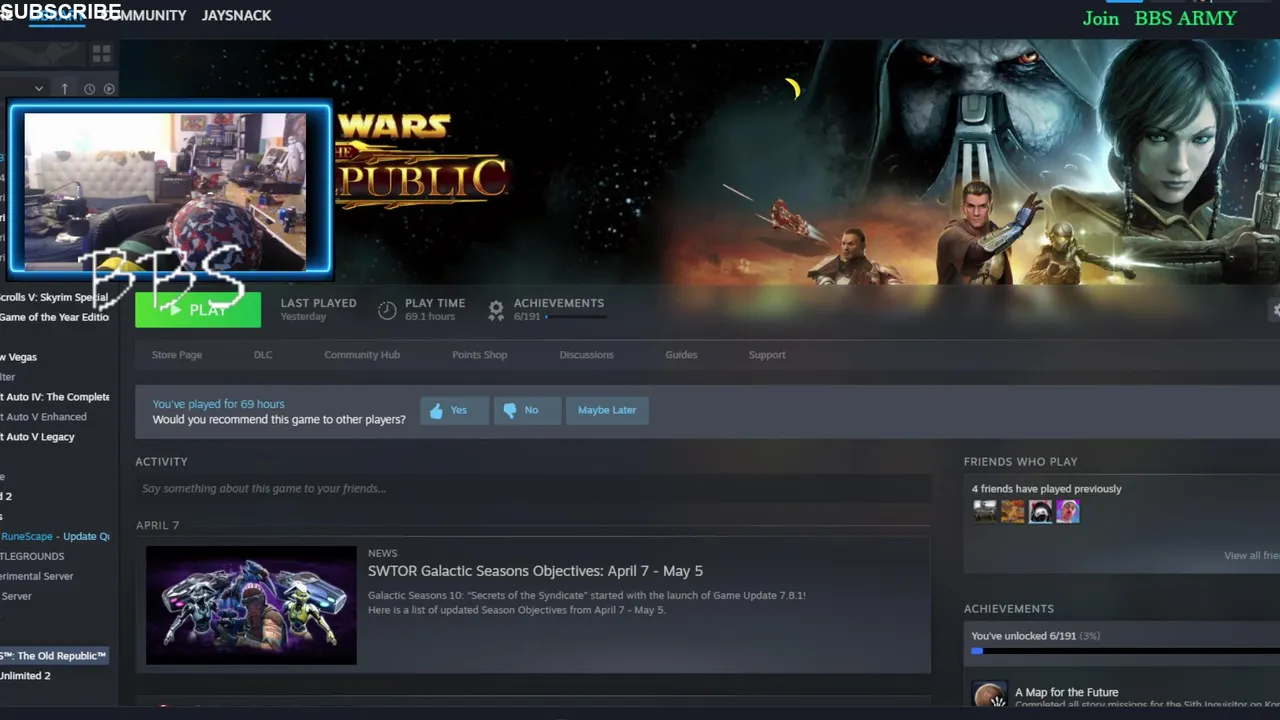Open the SWTOR Galactic Seasons Objectives article
1280x720 pixels.
pyautogui.click(x=535, y=571)
